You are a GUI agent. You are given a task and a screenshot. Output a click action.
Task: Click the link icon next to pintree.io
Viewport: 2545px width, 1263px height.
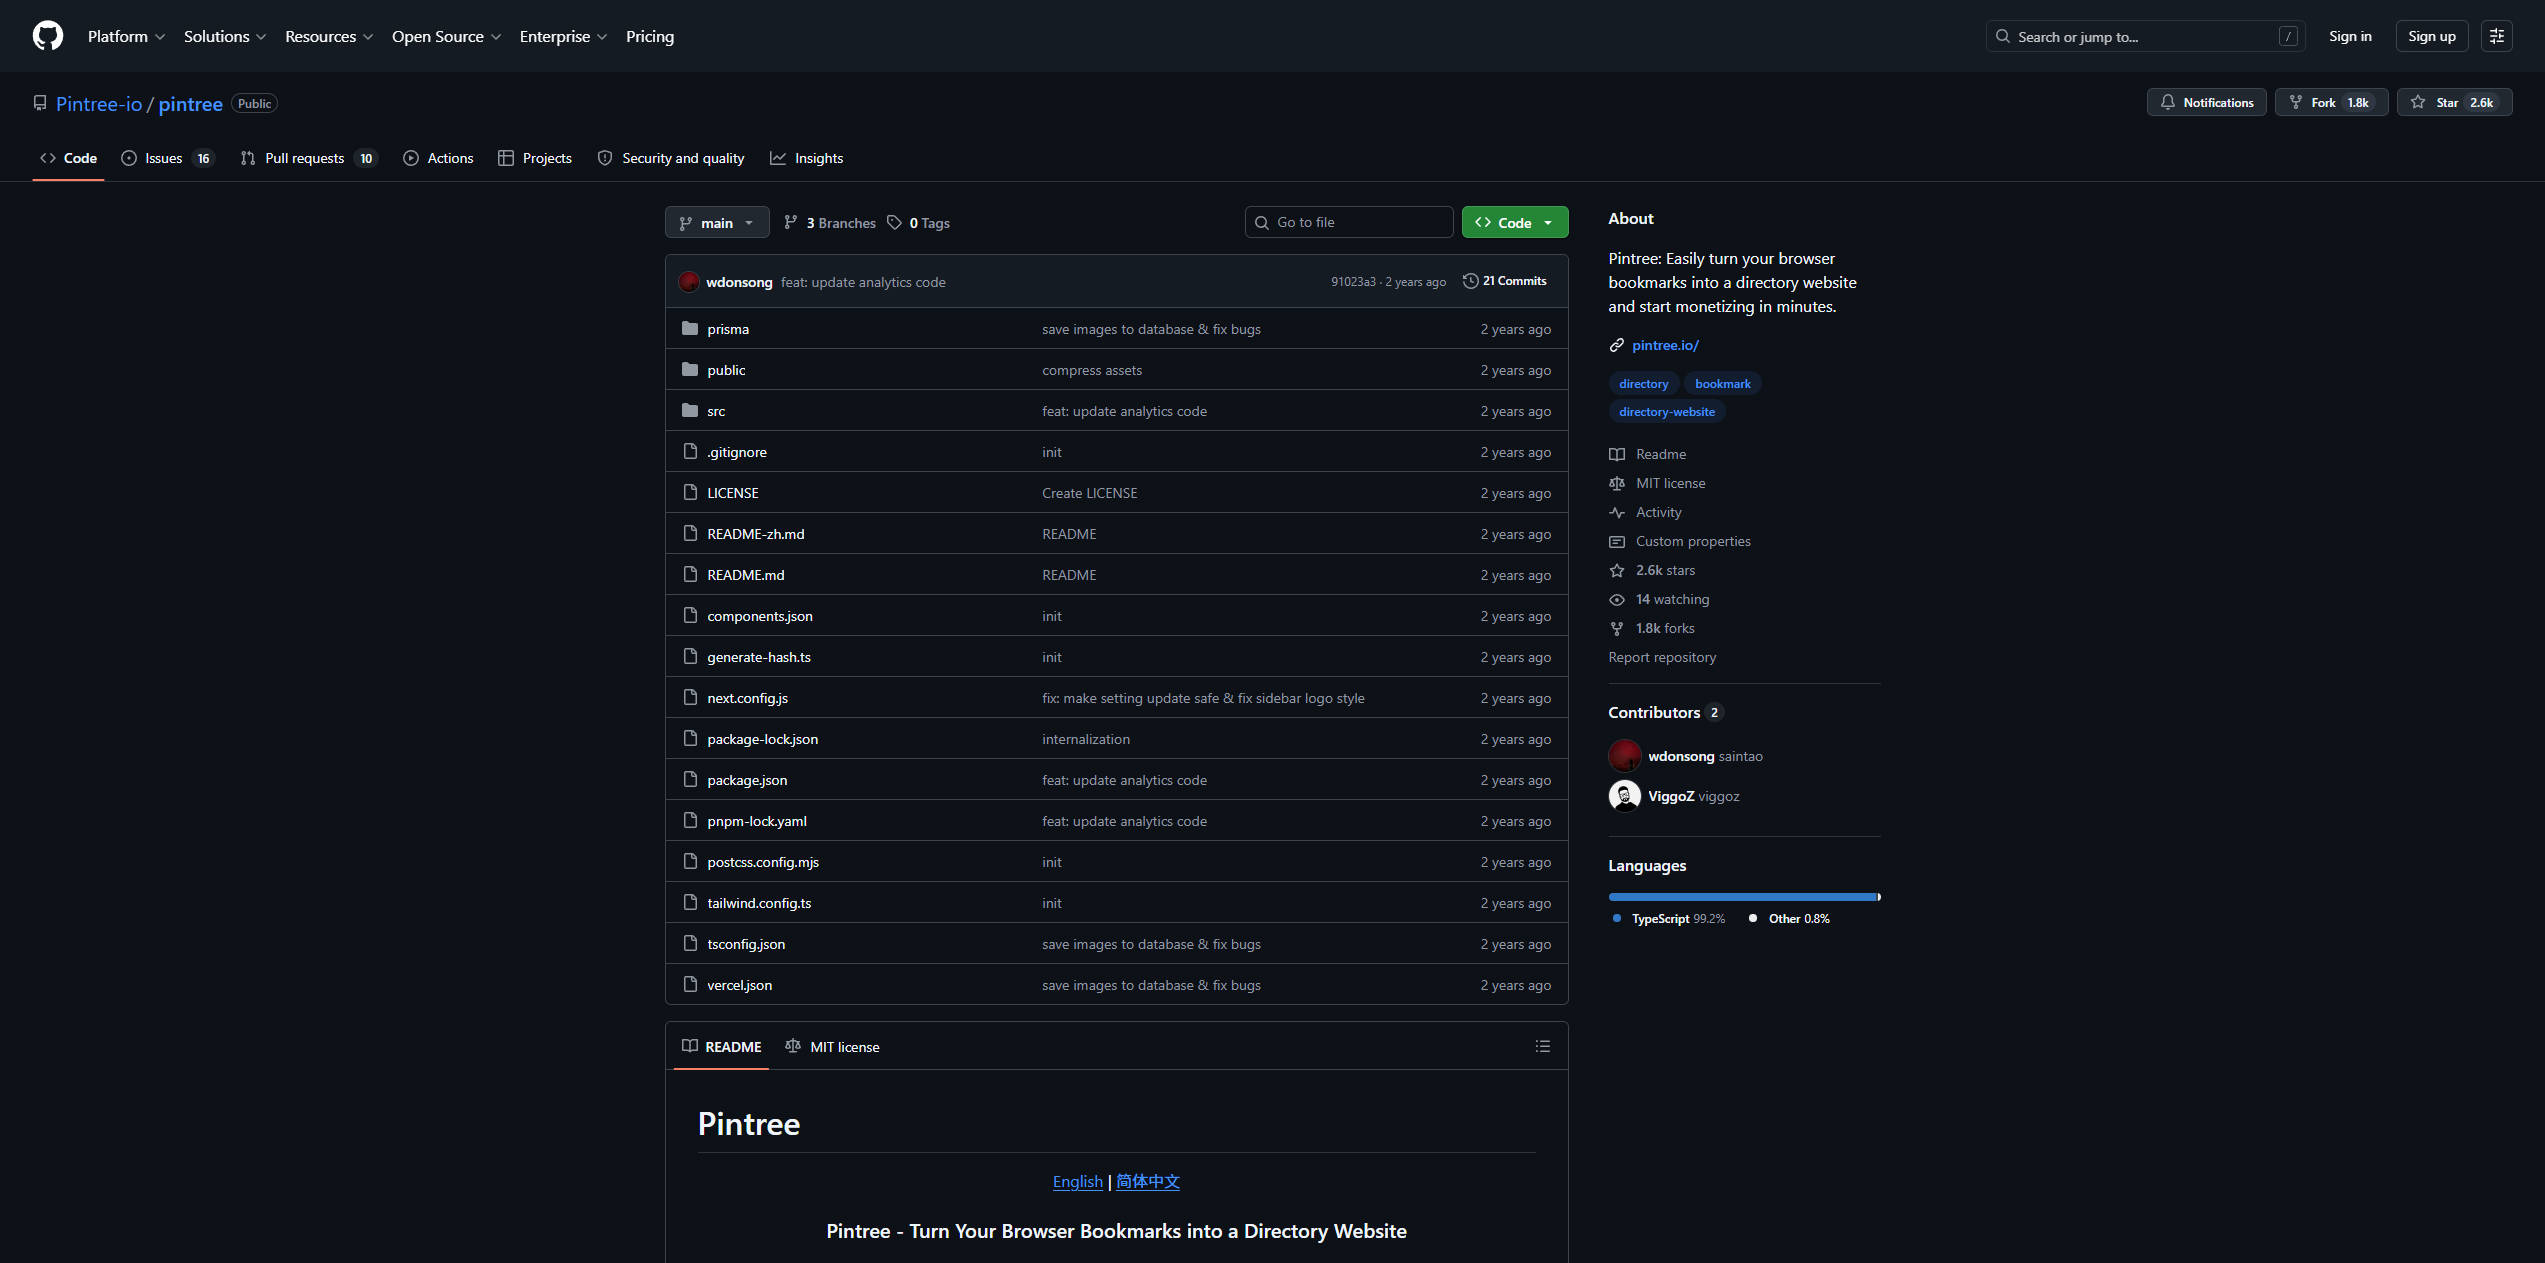1616,345
